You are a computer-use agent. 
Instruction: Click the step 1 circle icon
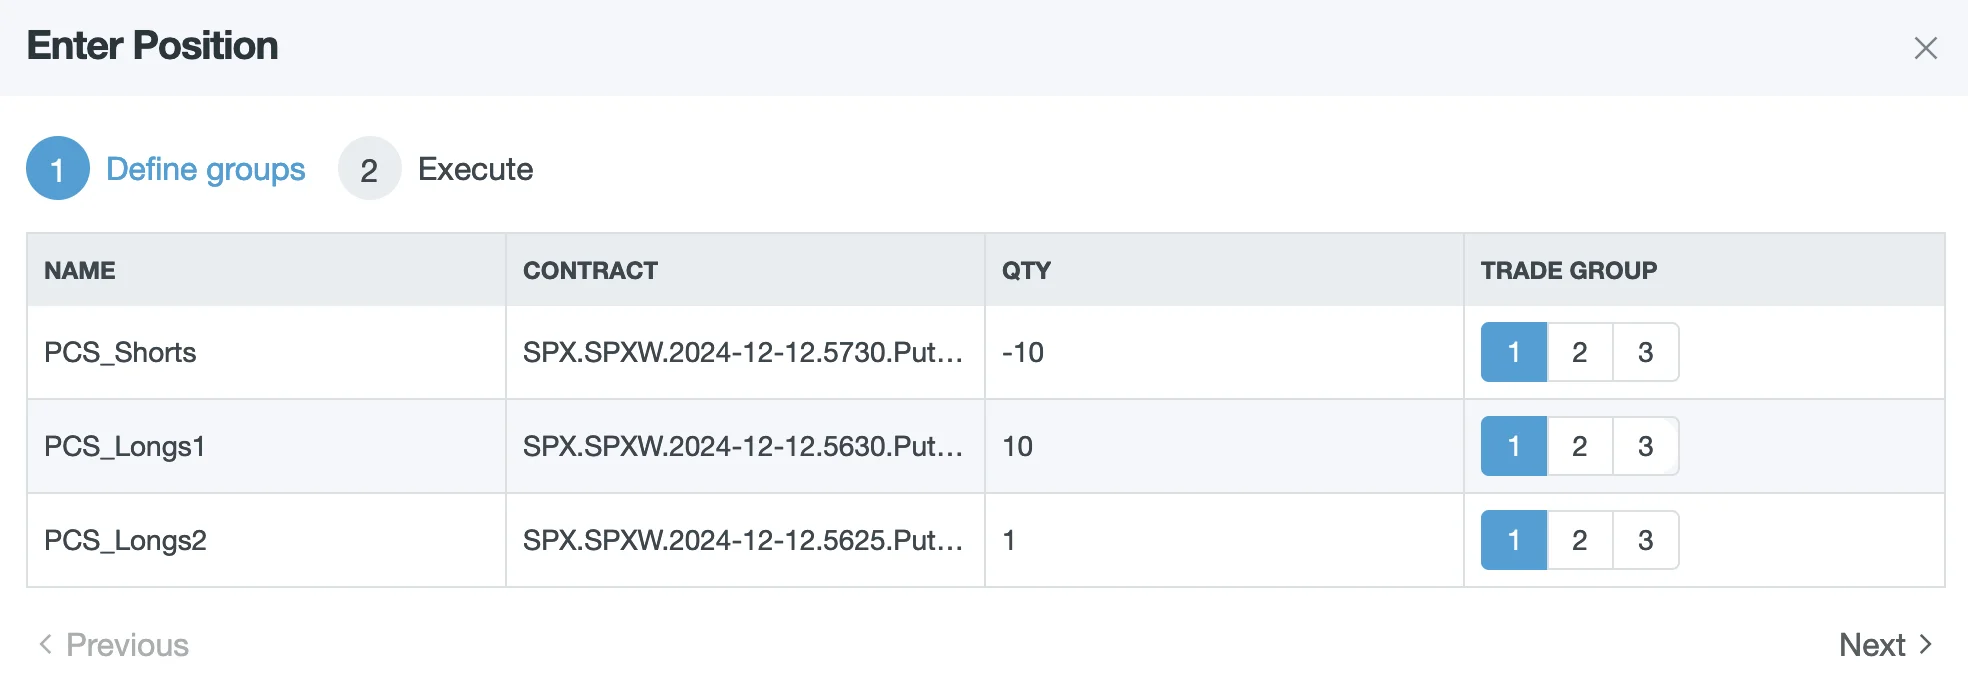57,168
